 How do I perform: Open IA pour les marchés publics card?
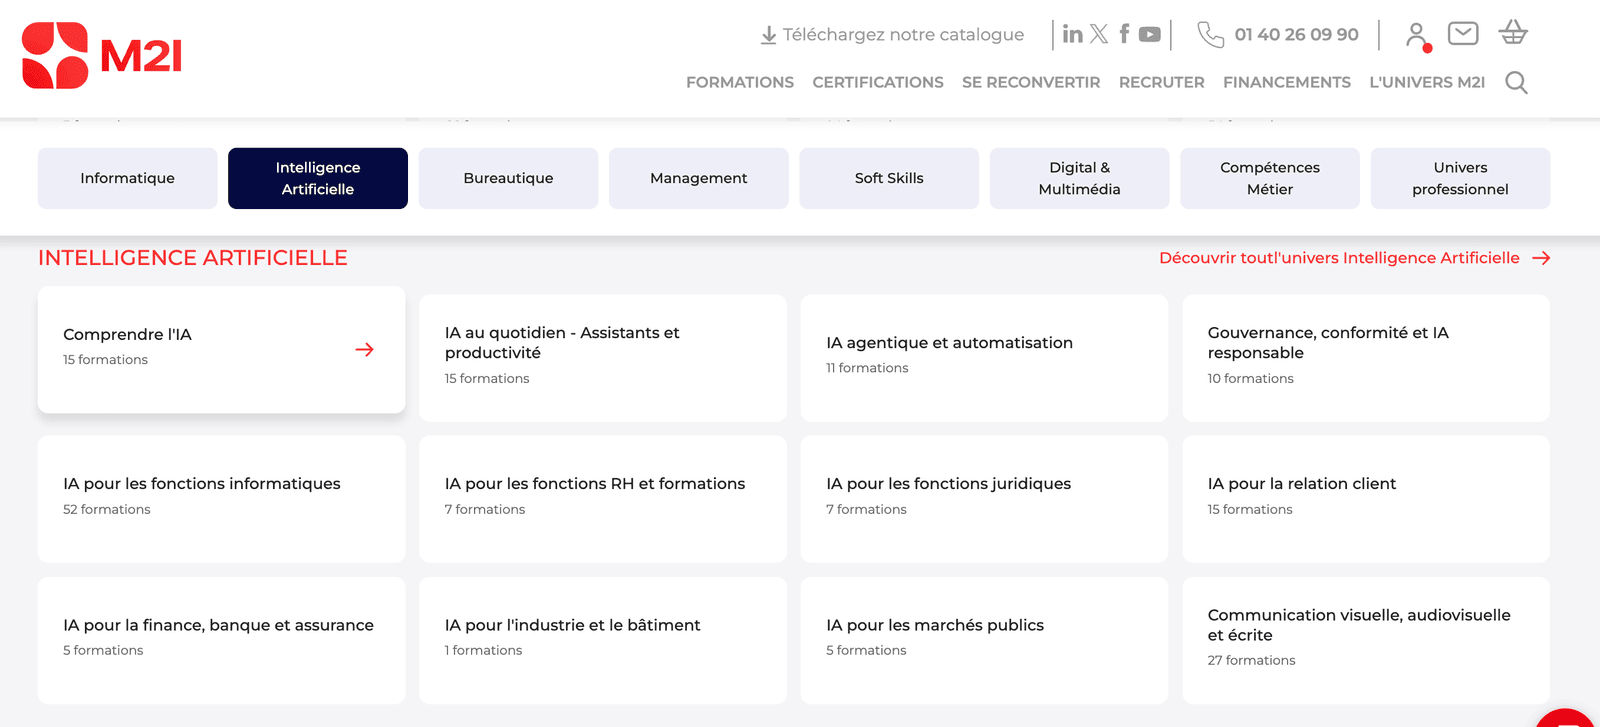coord(984,640)
